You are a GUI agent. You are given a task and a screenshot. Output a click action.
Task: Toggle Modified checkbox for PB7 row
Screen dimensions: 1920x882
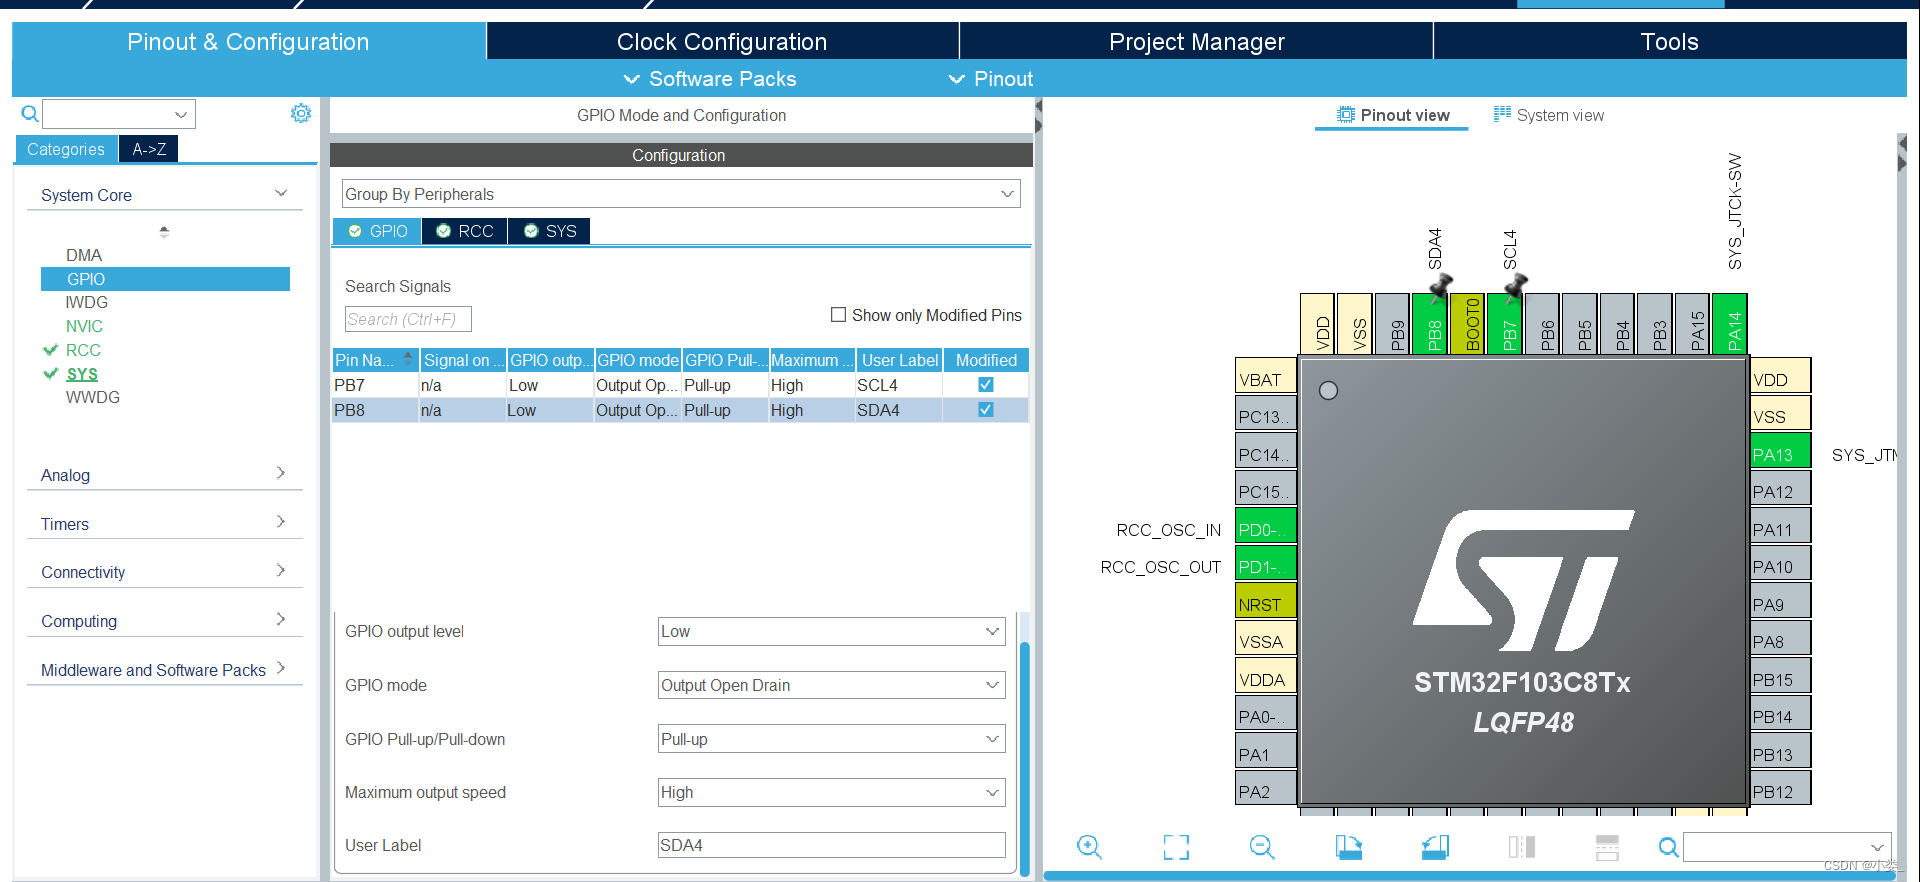(x=985, y=385)
